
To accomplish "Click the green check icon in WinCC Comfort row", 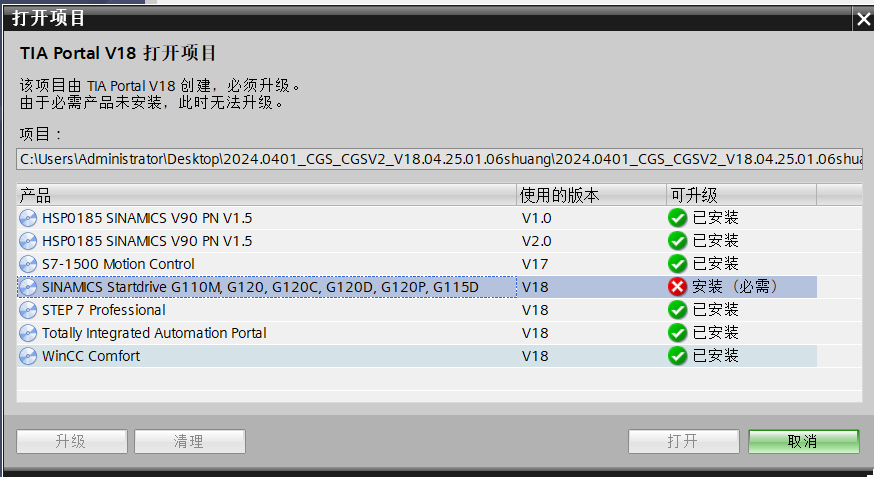I will click(x=678, y=356).
